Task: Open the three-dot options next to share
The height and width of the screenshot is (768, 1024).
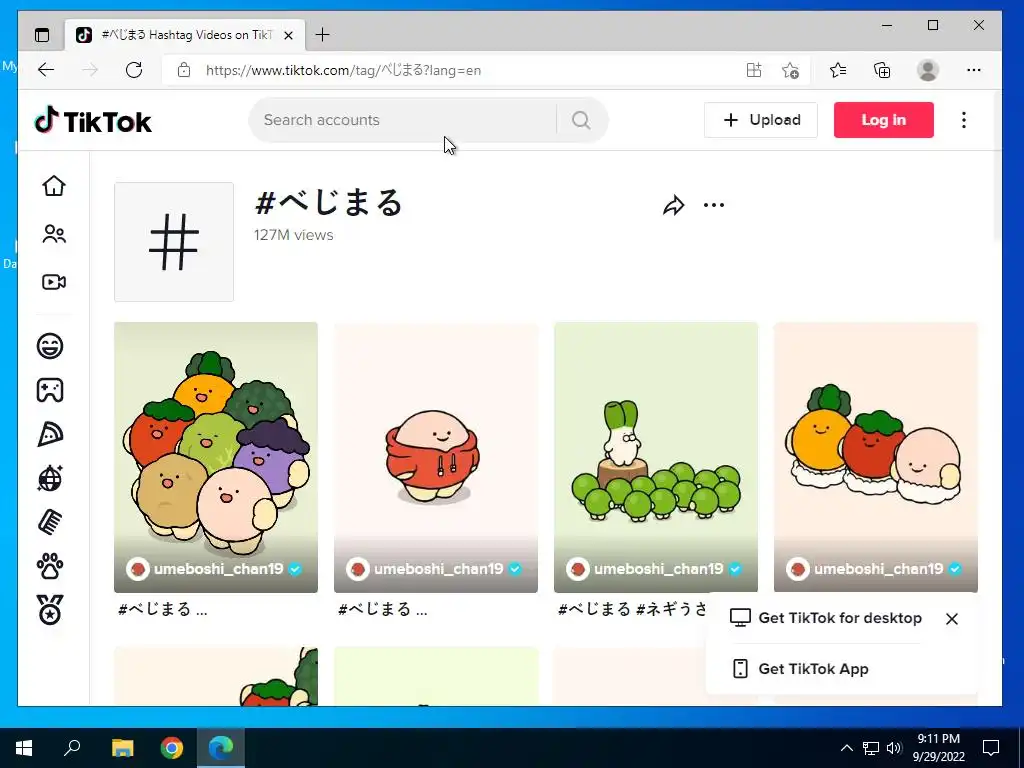Action: tap(714, 205)
